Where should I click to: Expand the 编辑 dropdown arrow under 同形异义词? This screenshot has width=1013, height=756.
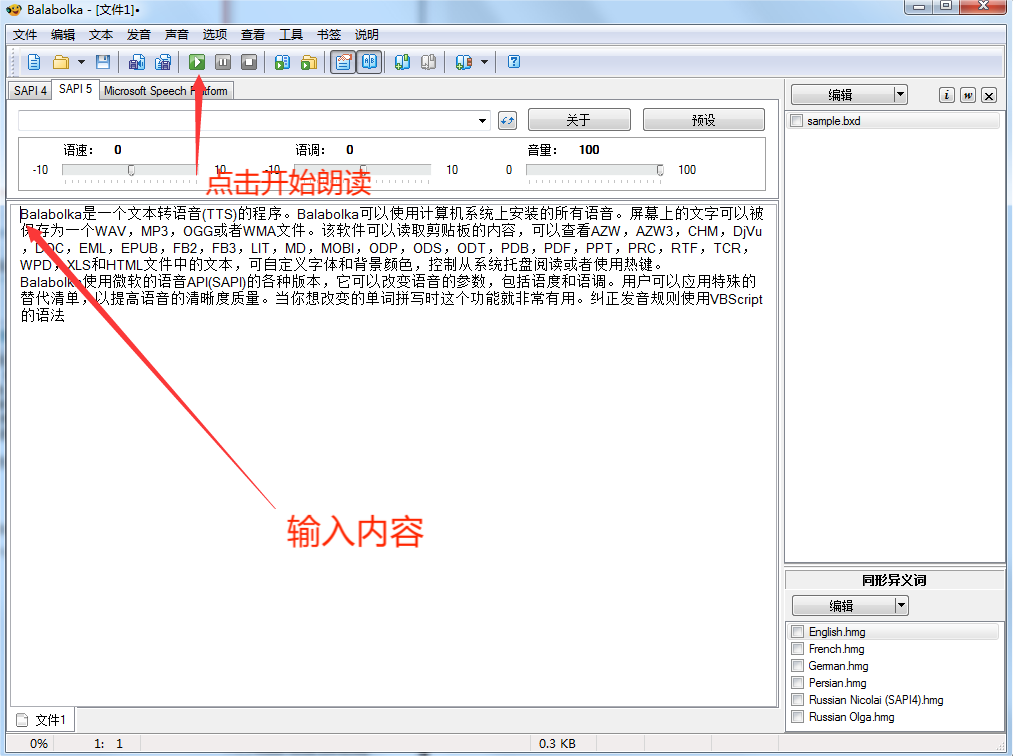[901, 605]
